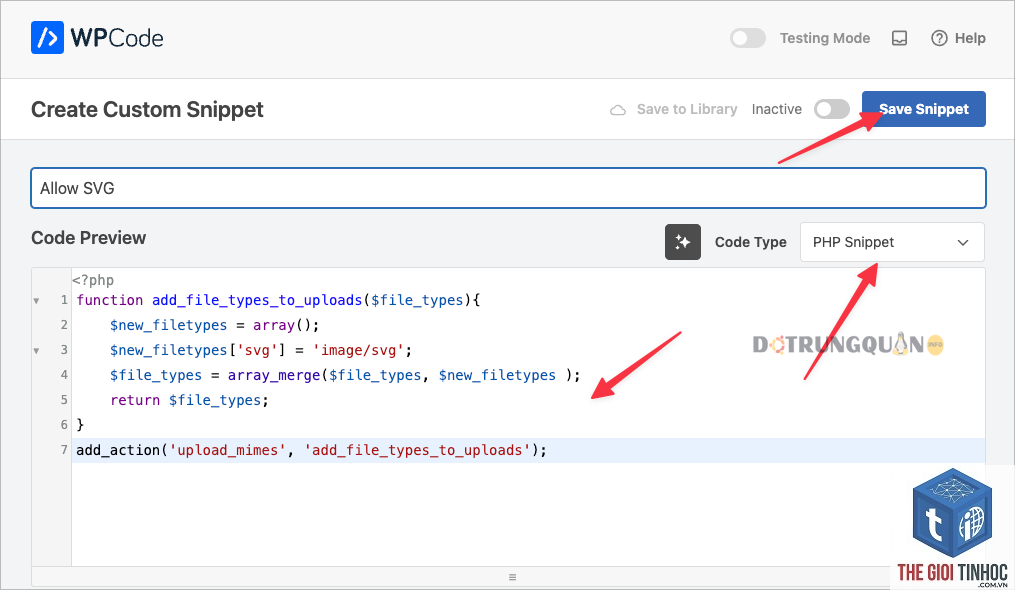This screenshot has height=590, width=1015.
Task: Click the WPCode wordmark text
Action: click(x=117, y=38)
